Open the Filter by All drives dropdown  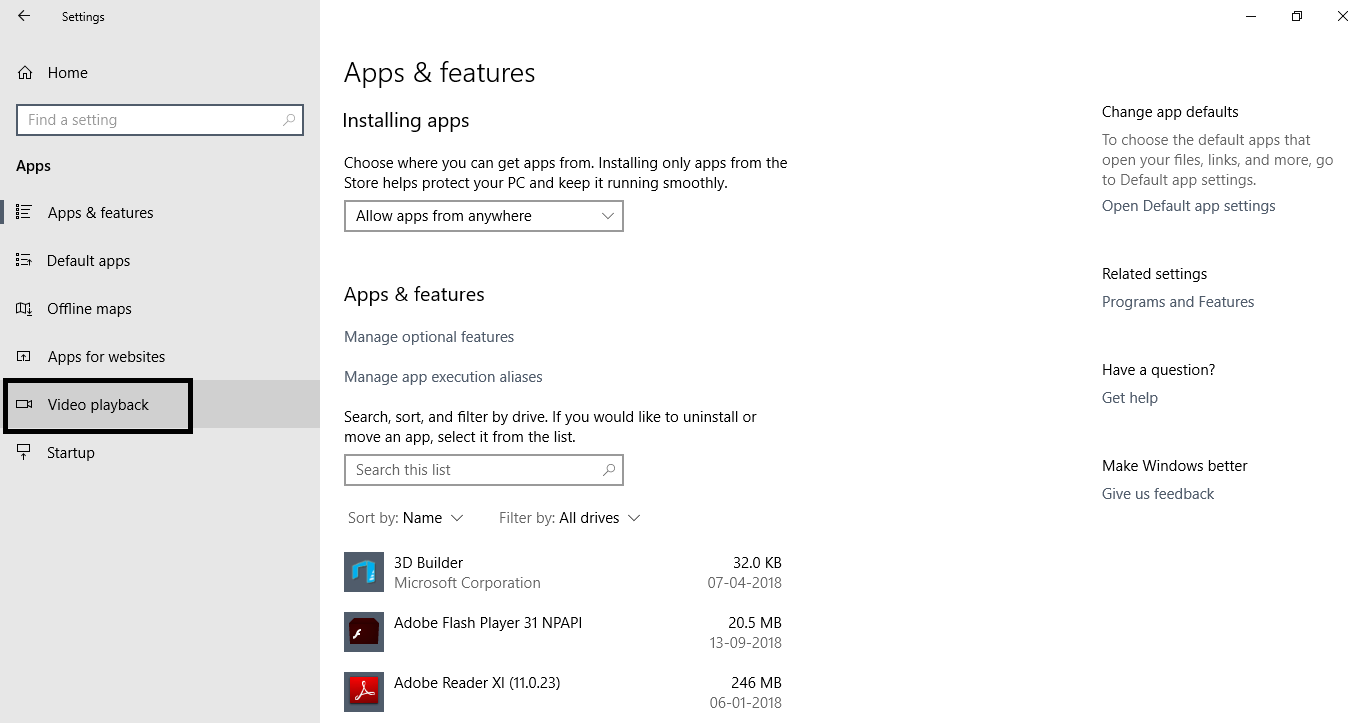tap(570, 518)
